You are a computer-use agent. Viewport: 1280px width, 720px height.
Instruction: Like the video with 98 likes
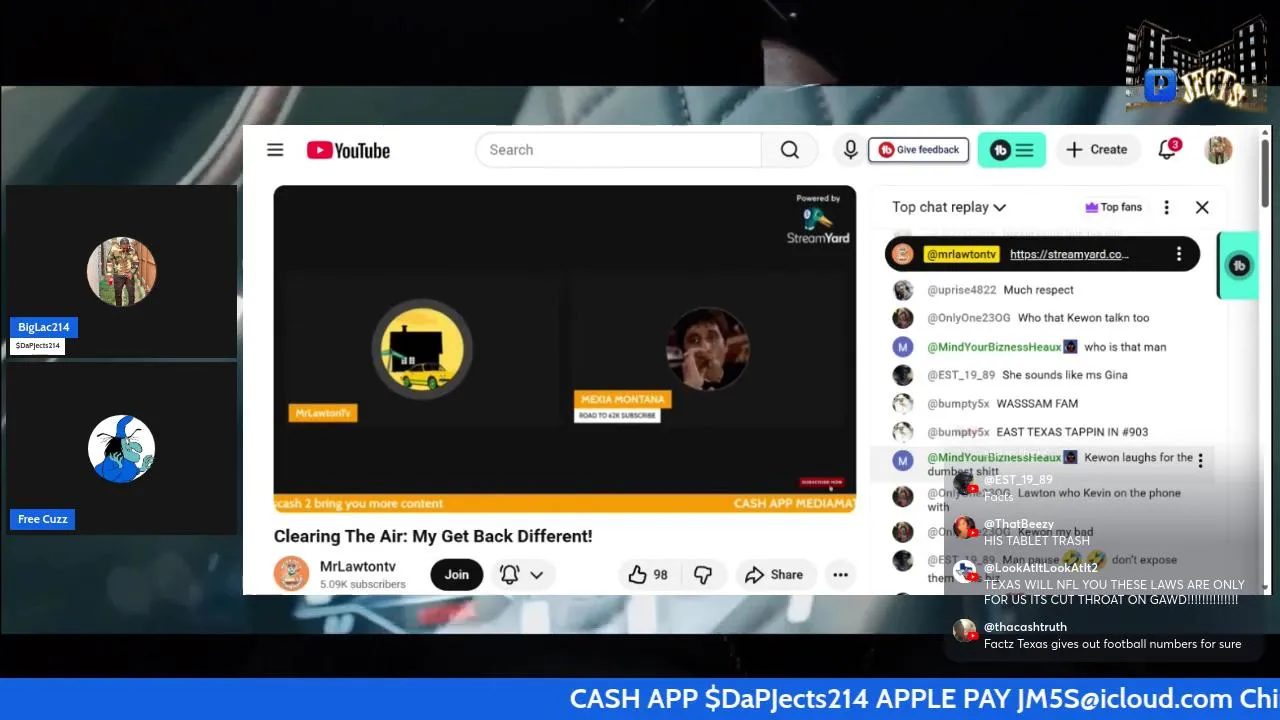(x=648, y=574)
